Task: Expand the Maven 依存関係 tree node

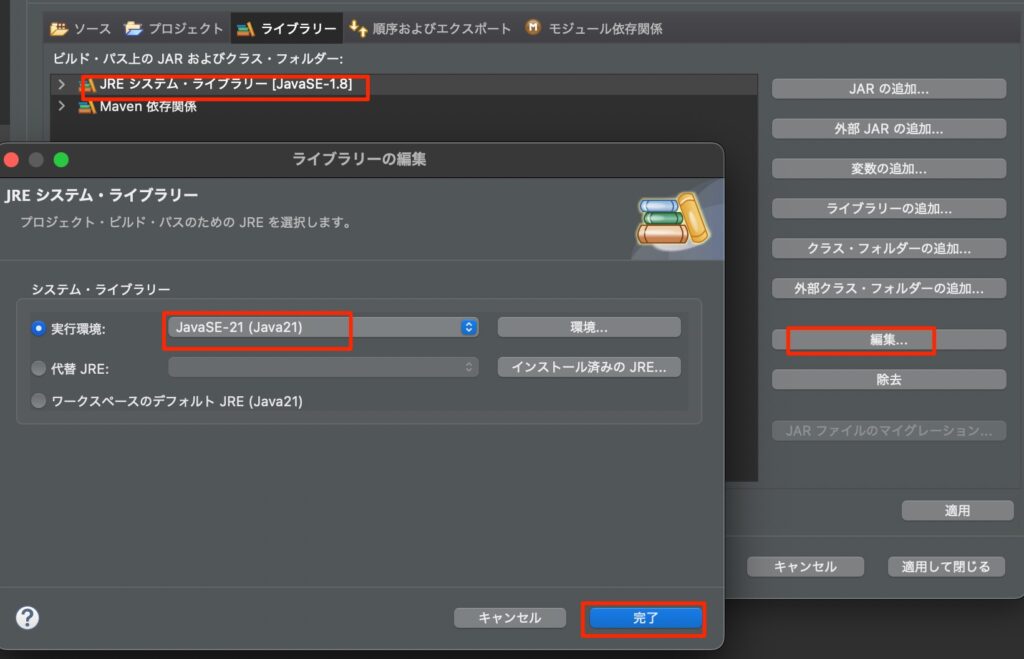Action: click(62, 107)
